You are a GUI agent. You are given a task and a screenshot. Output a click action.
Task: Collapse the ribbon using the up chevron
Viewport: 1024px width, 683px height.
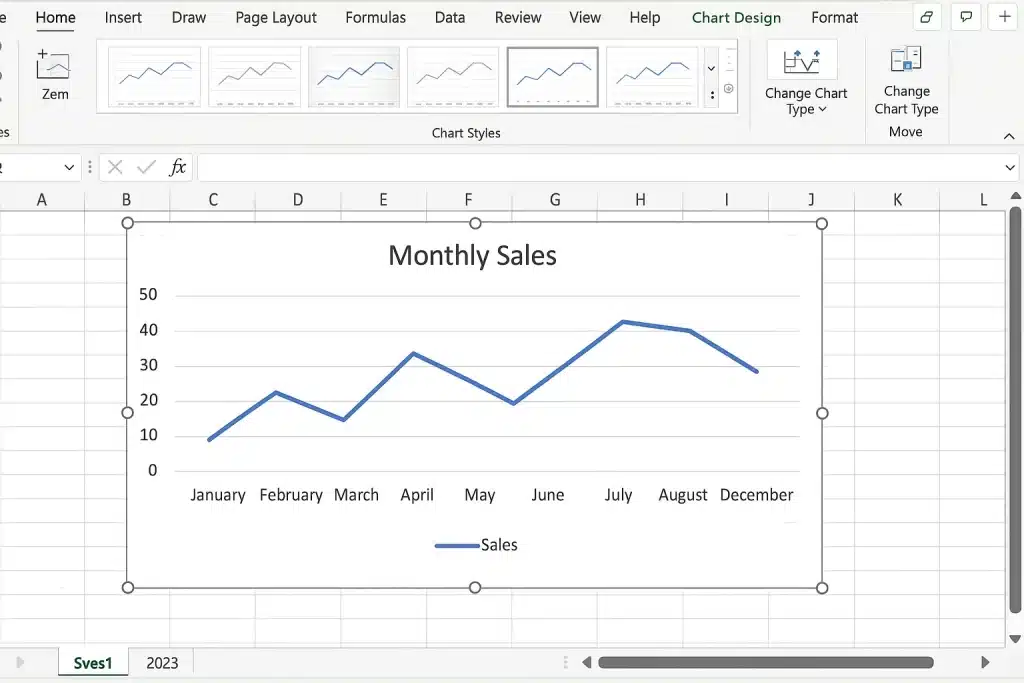point(1008,136)
